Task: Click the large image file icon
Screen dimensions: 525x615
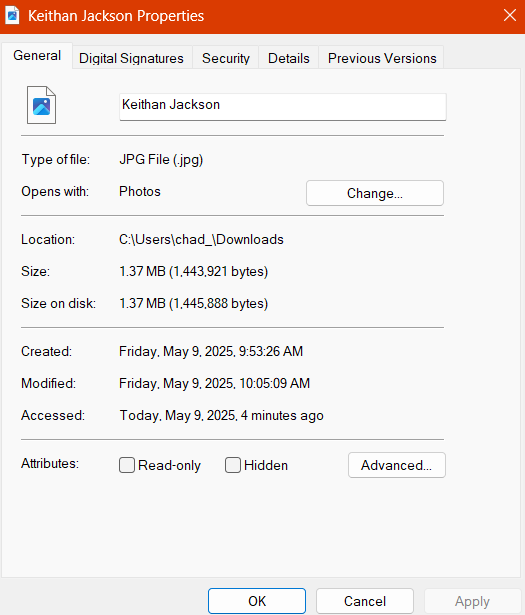Action: [42, 105]
